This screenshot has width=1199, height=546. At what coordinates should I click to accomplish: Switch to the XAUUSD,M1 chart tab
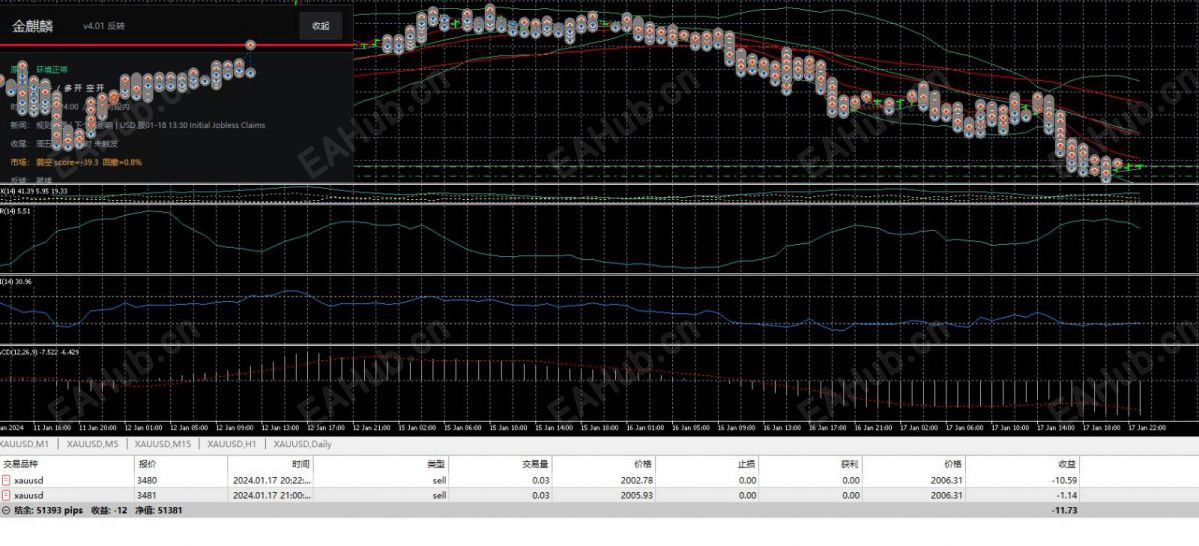pos(24,444)
